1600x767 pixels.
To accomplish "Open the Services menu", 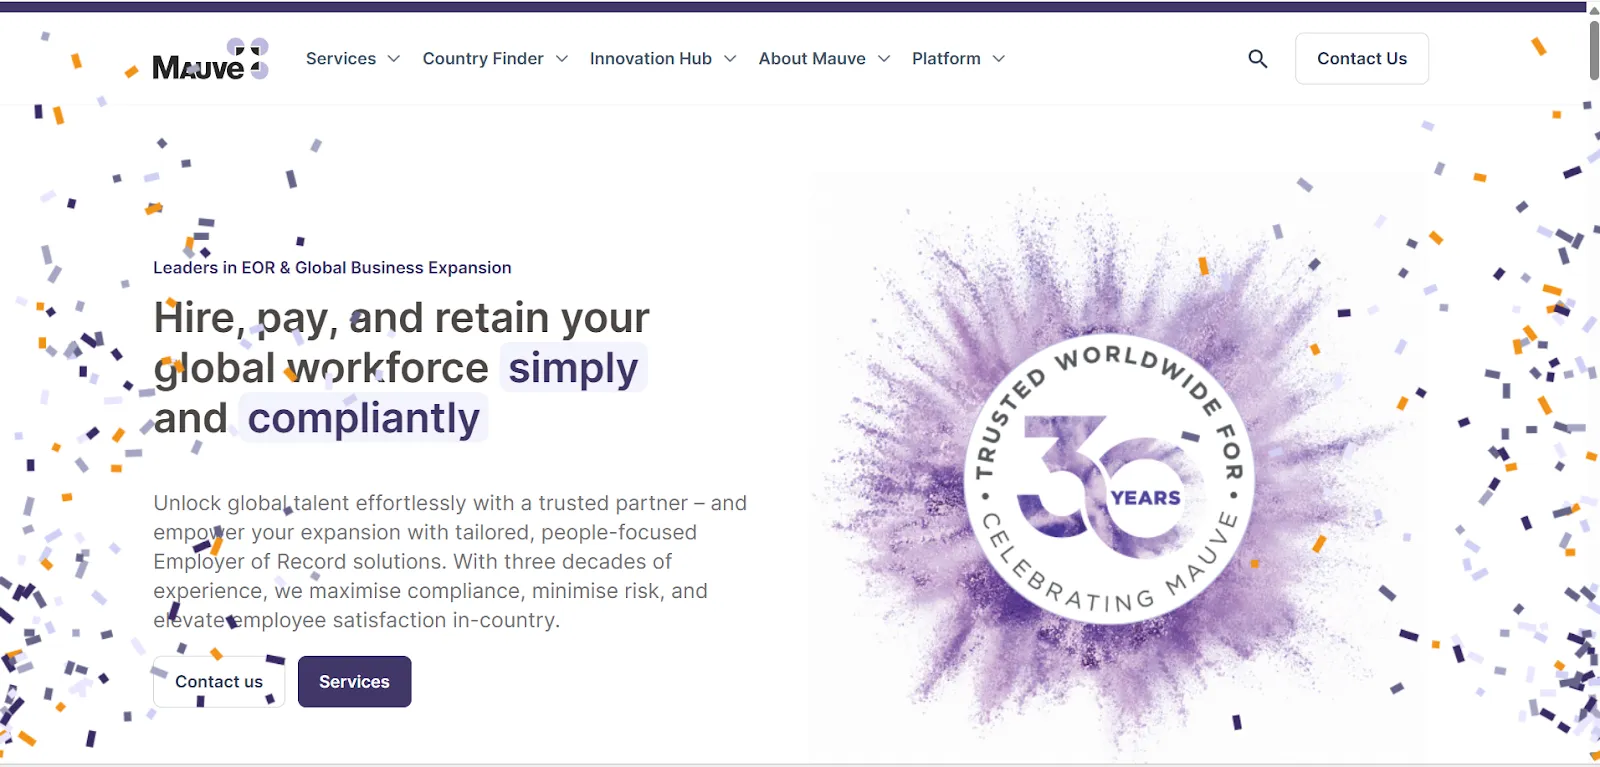I will (341, 59).
